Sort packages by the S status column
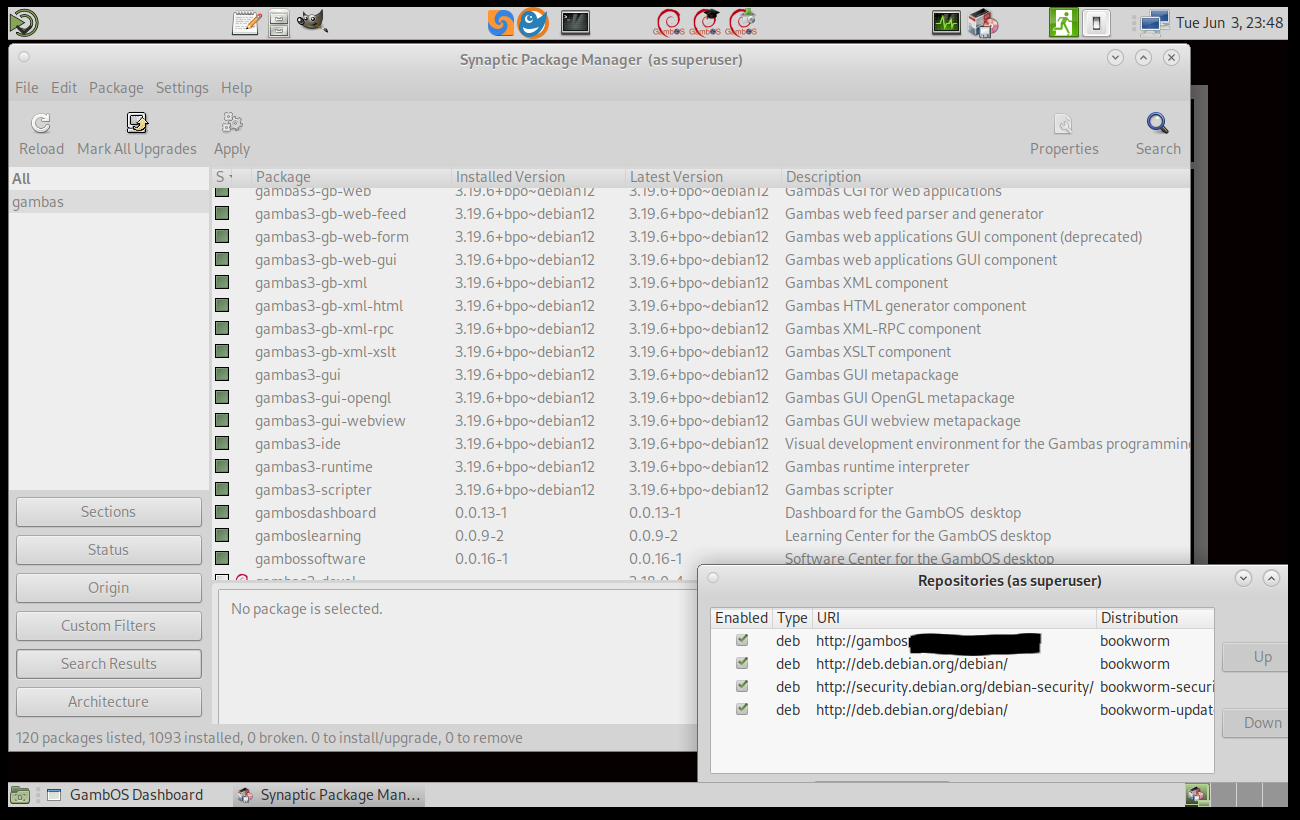The width and height of the screenshot is (1300, 820). coord(224,177)
